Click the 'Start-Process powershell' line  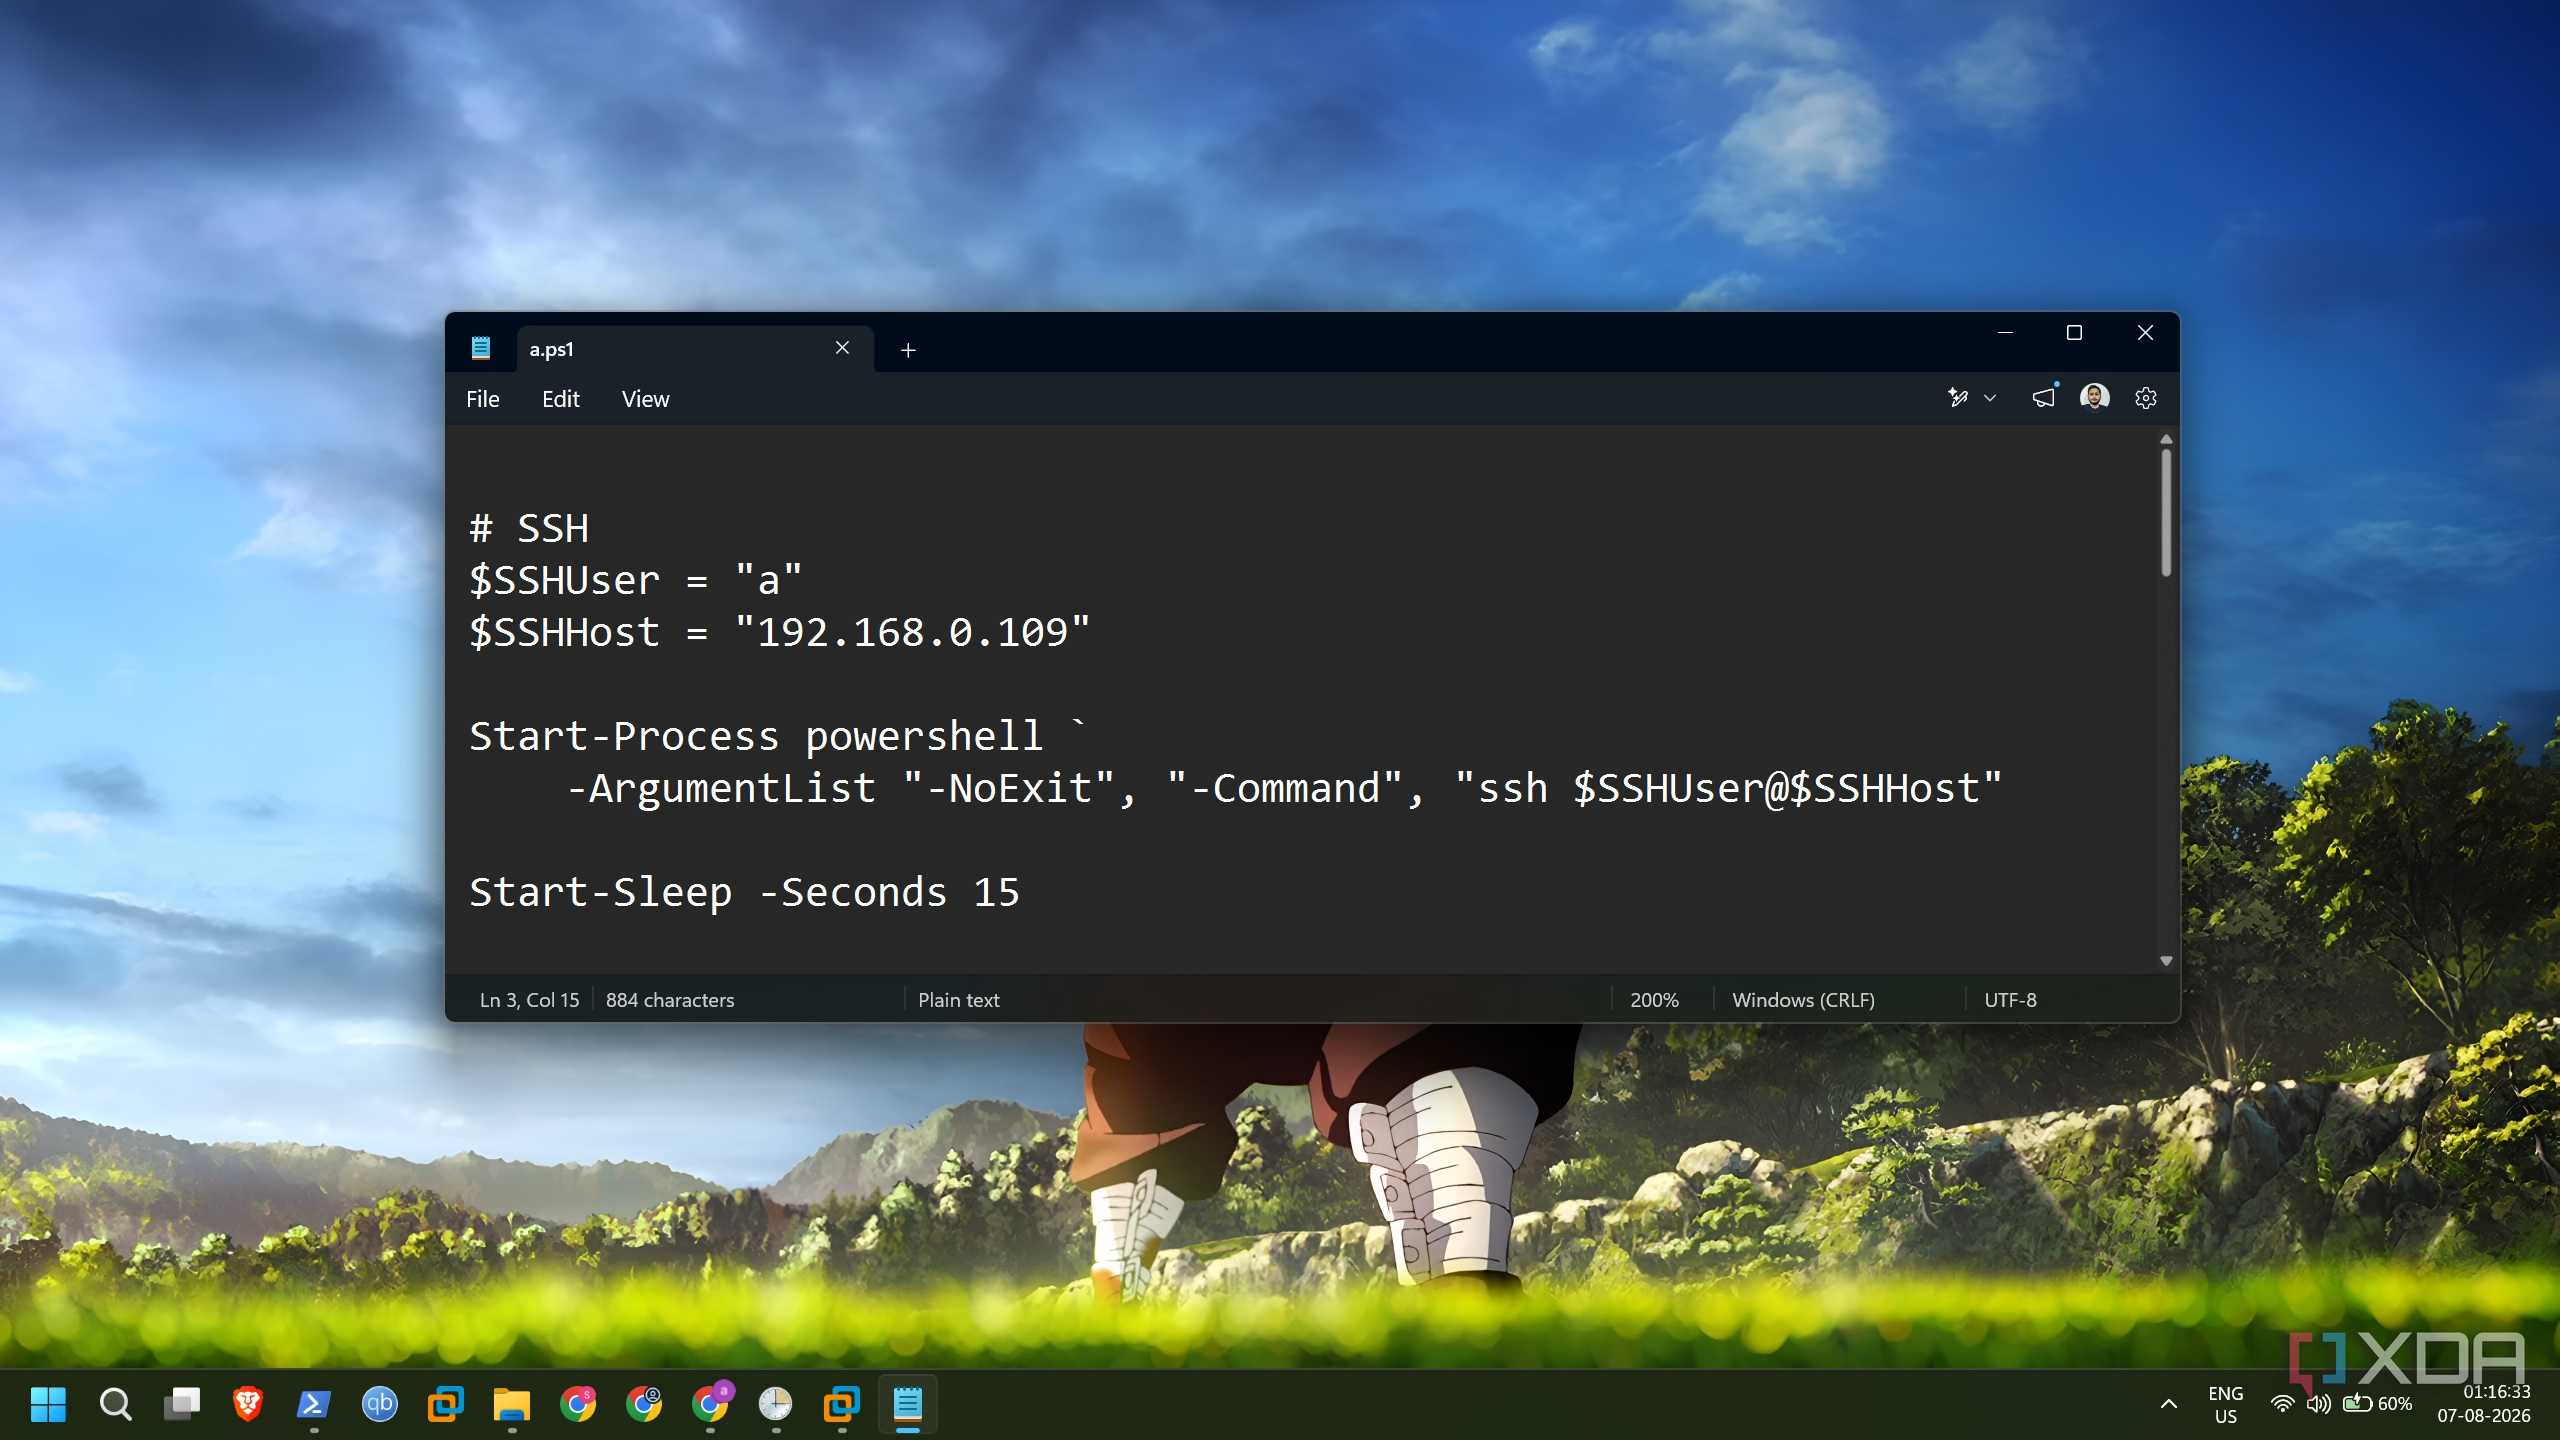tap(776, 736)
